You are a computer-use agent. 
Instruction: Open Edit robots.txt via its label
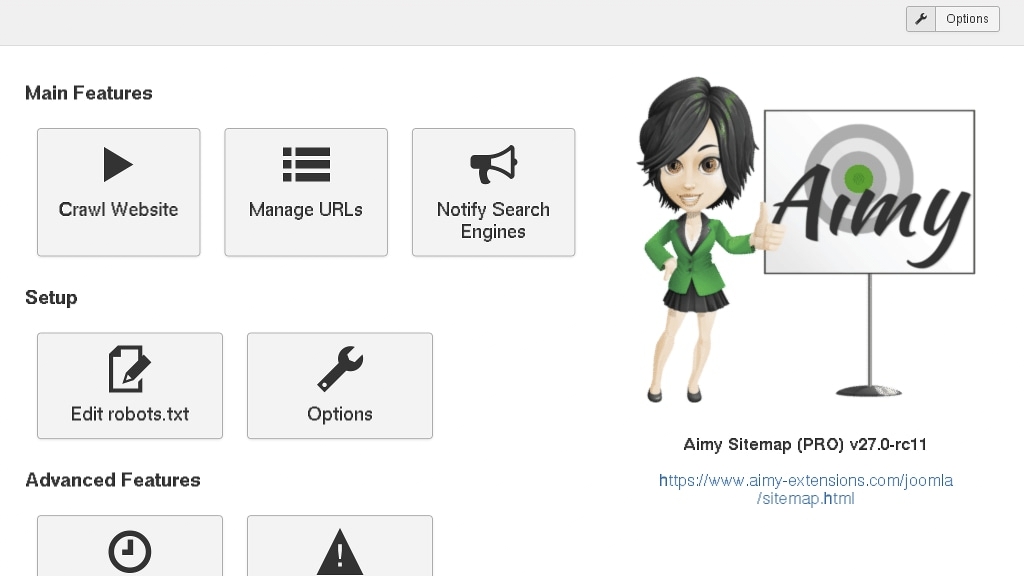pyautogui.click(x=130, y=414)
